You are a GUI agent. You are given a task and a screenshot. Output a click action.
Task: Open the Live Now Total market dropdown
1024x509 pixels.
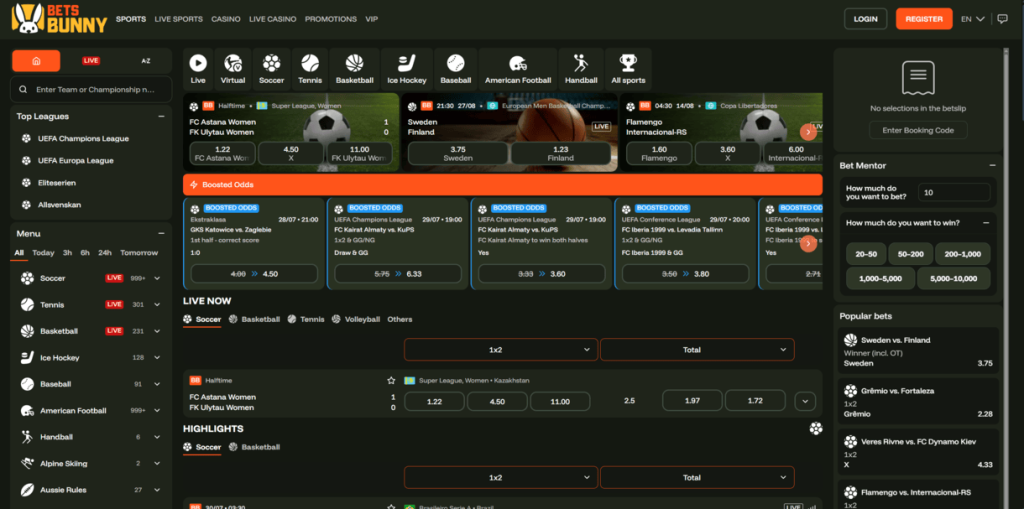[x=697, y=350]
